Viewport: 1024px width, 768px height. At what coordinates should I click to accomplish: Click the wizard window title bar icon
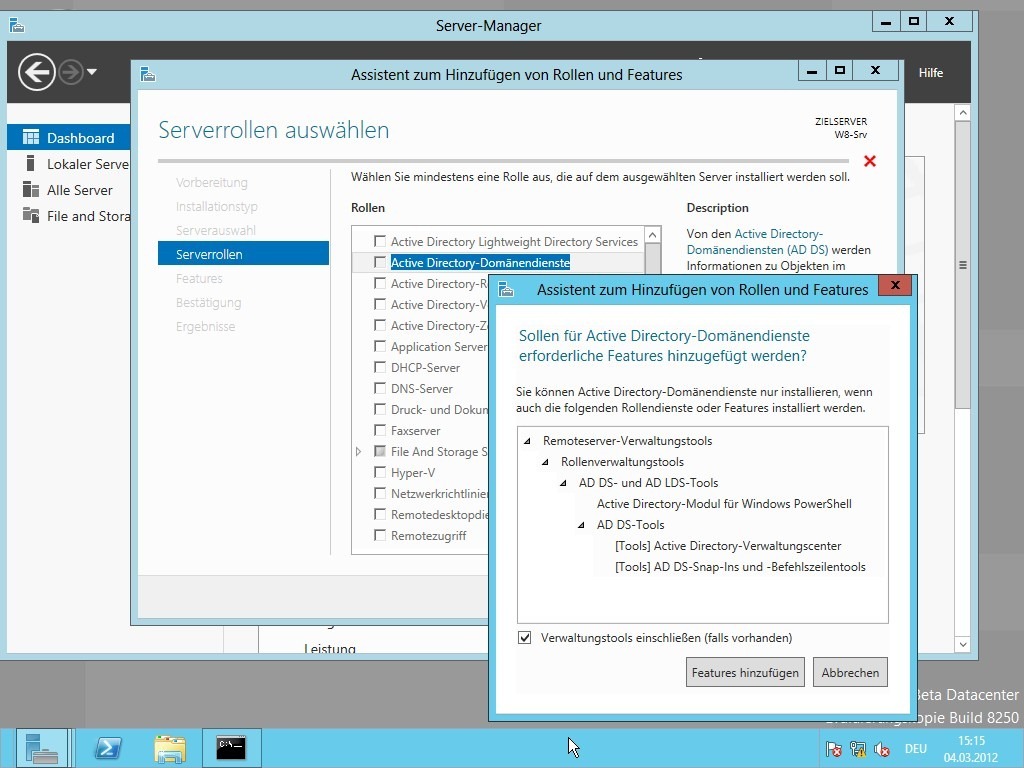pos(148,74)
